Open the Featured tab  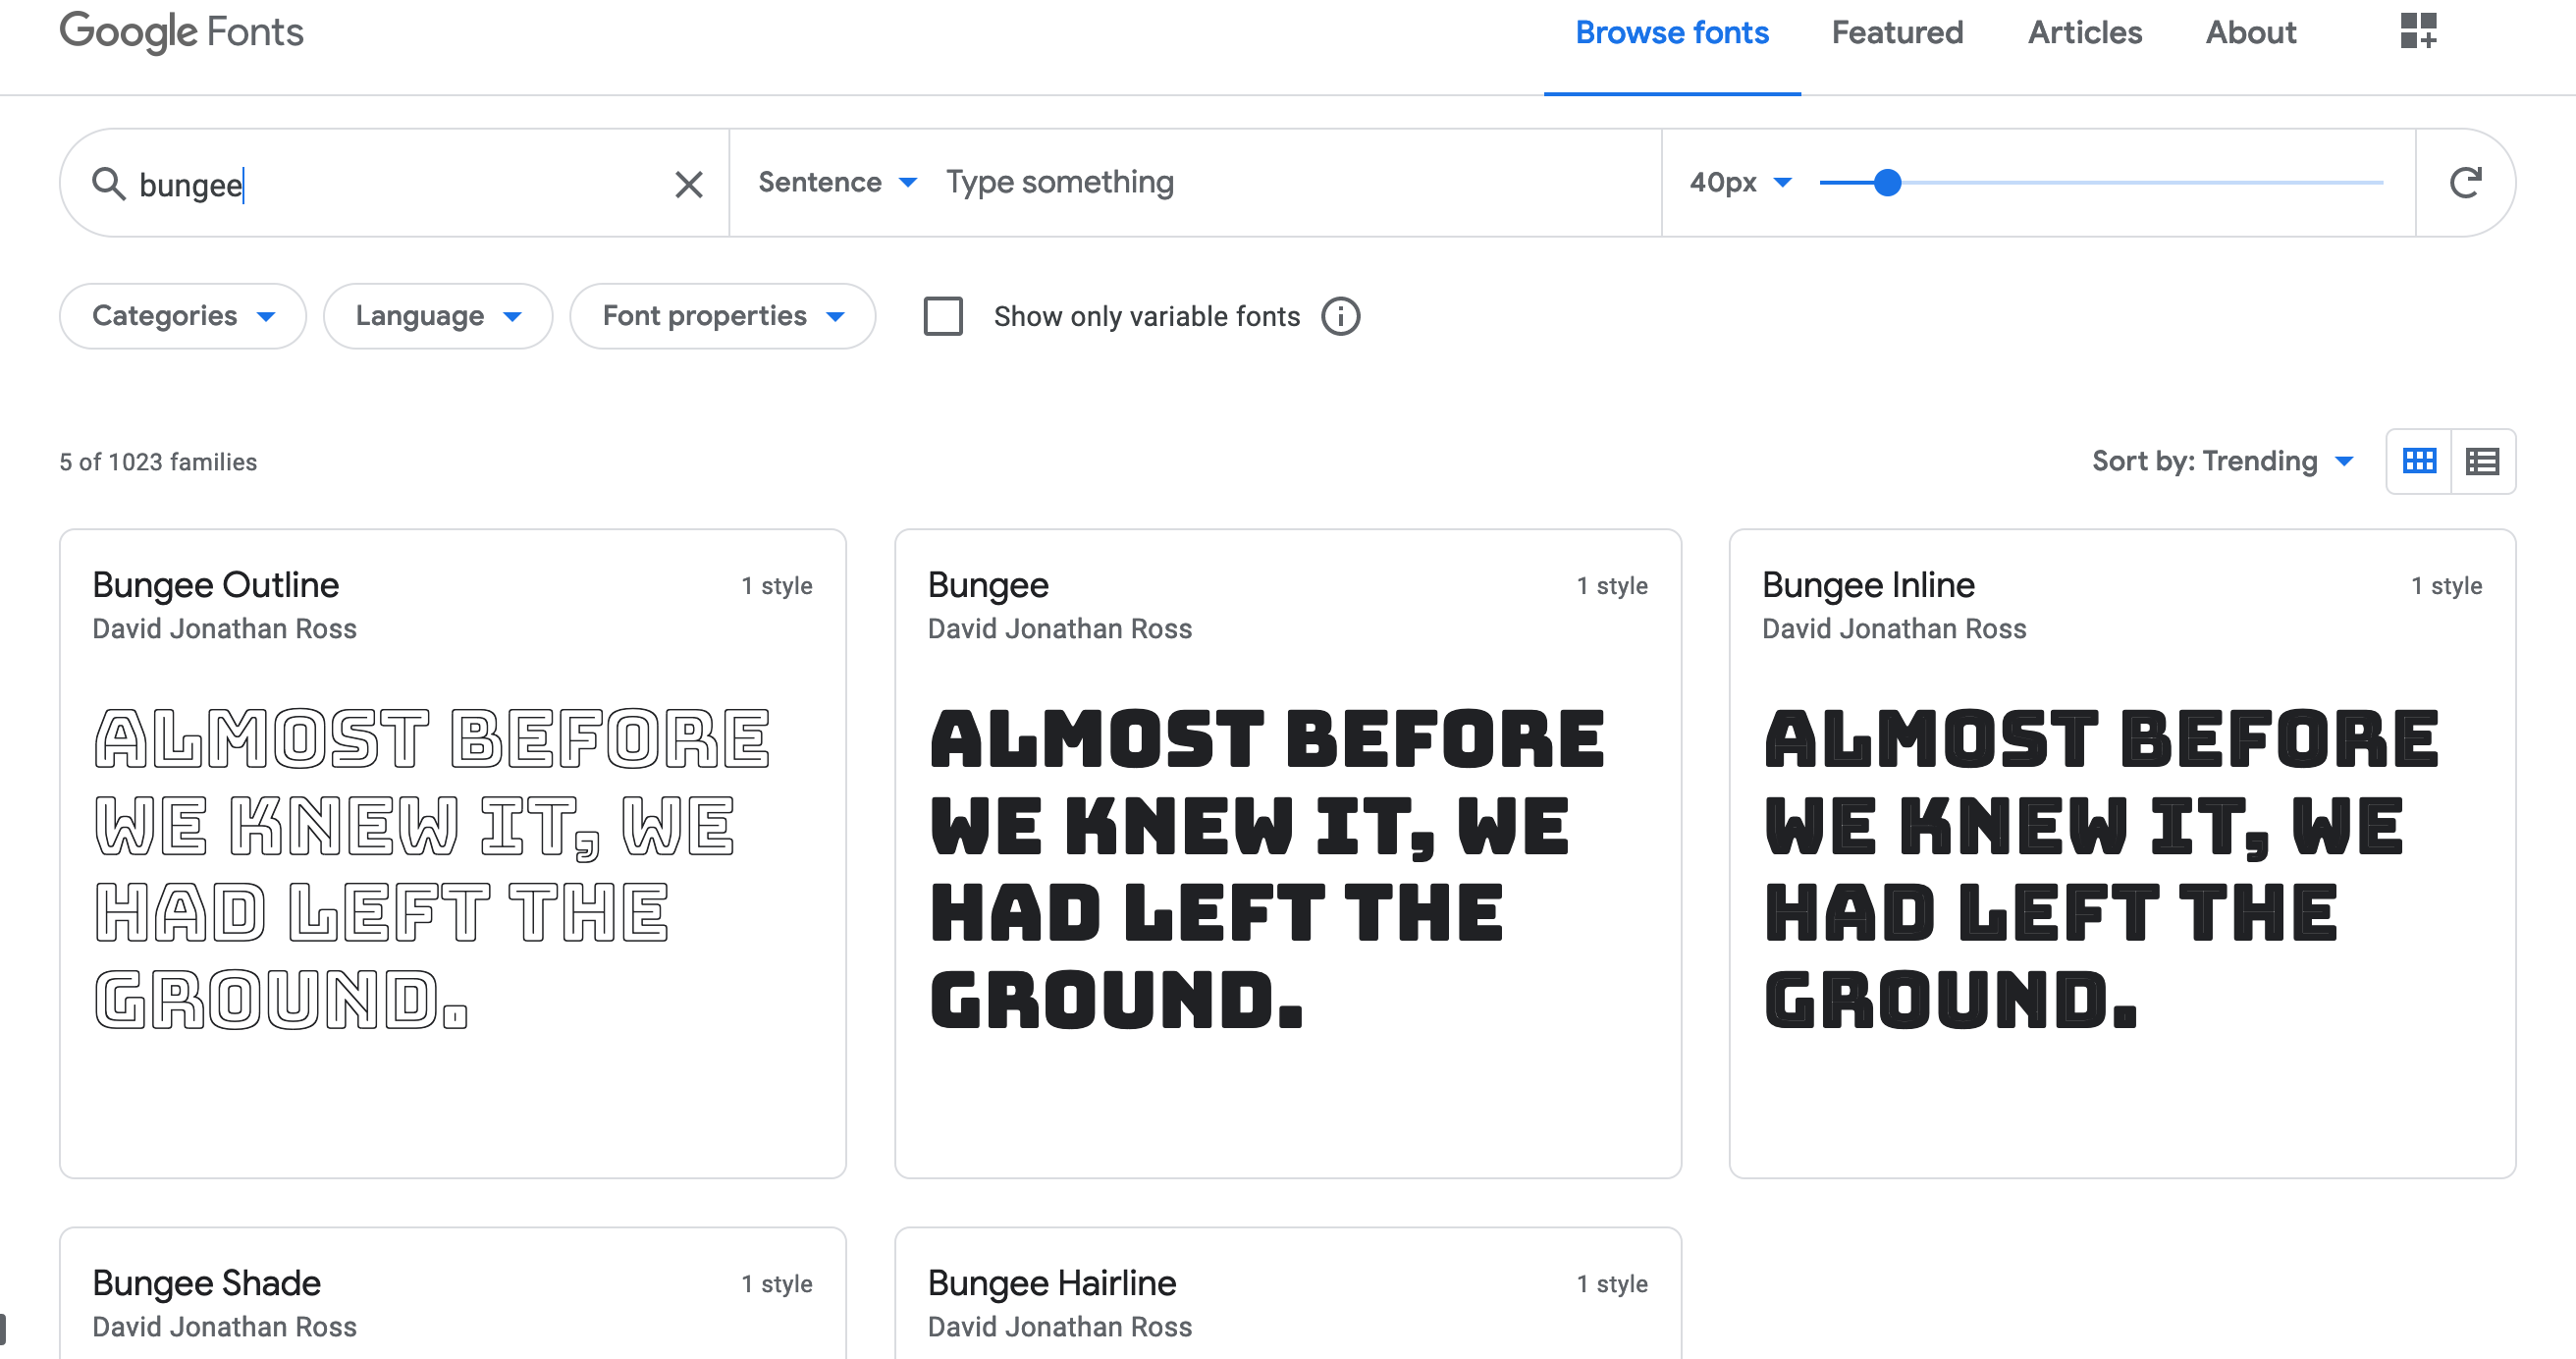[1897, 32]
